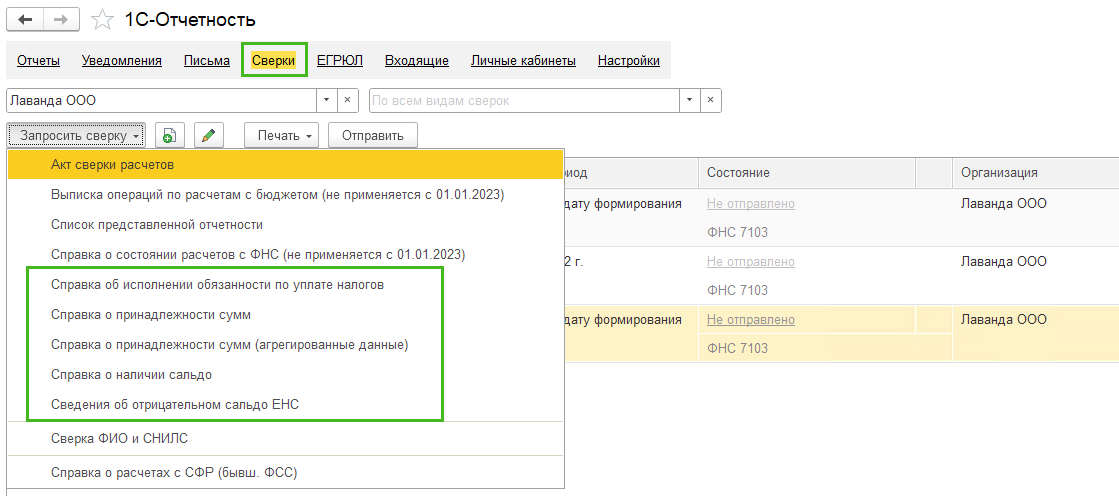Expand the Запросить сверку dropdown button

(76, 135)
